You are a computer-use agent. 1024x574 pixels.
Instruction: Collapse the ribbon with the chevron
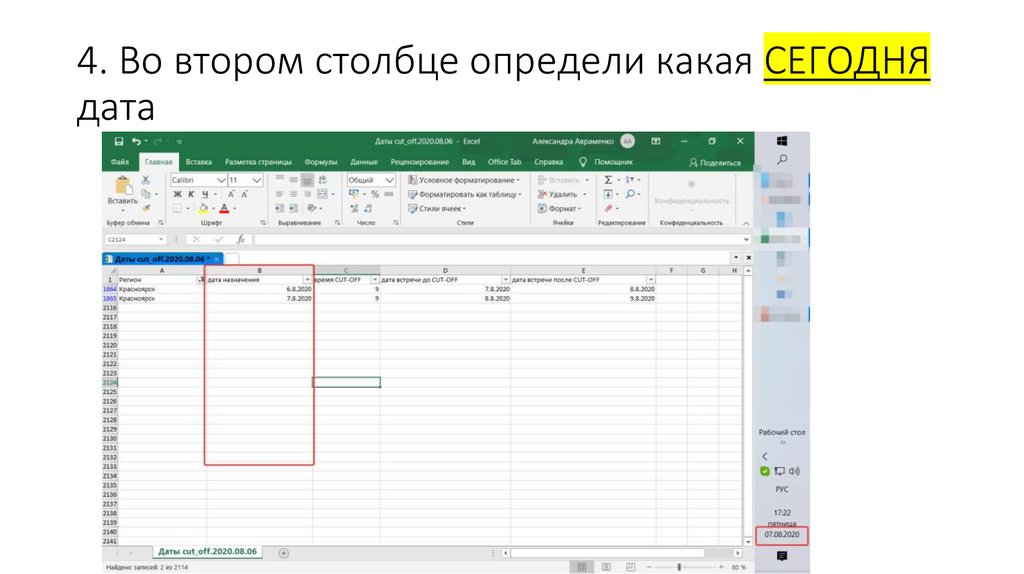(x=746, y=223)
